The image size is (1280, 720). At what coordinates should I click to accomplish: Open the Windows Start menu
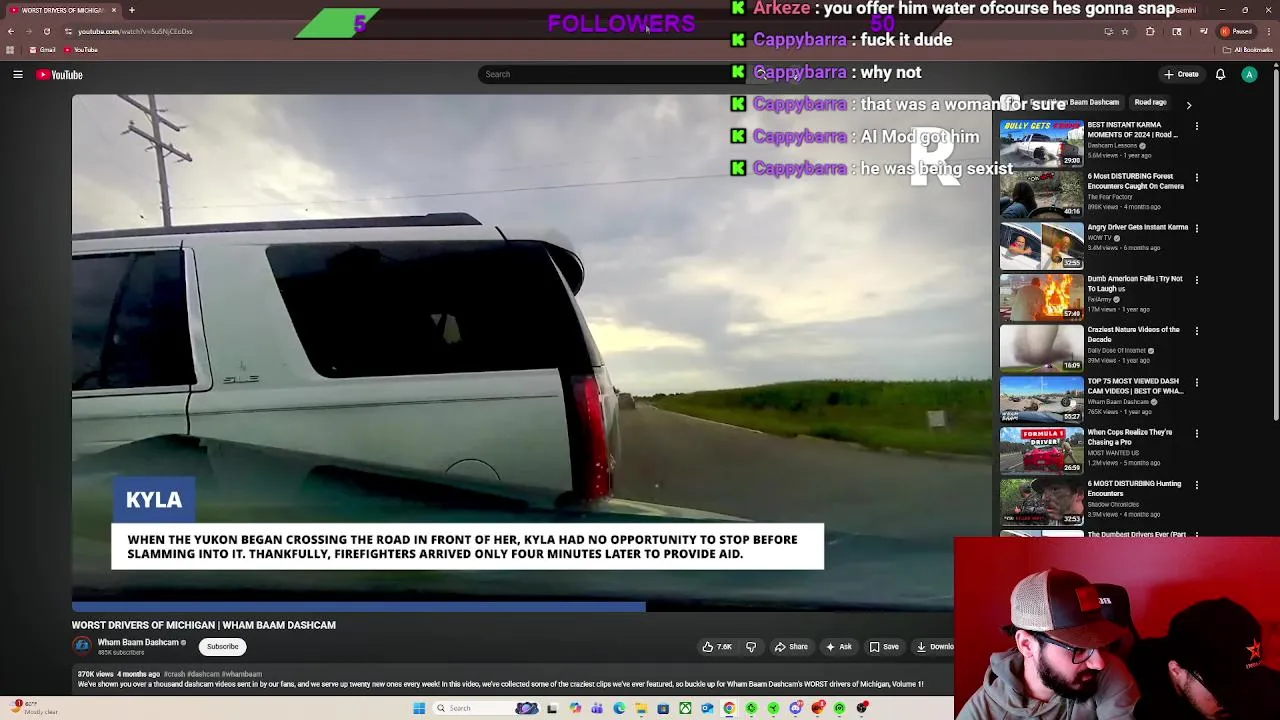coord(419,708)
